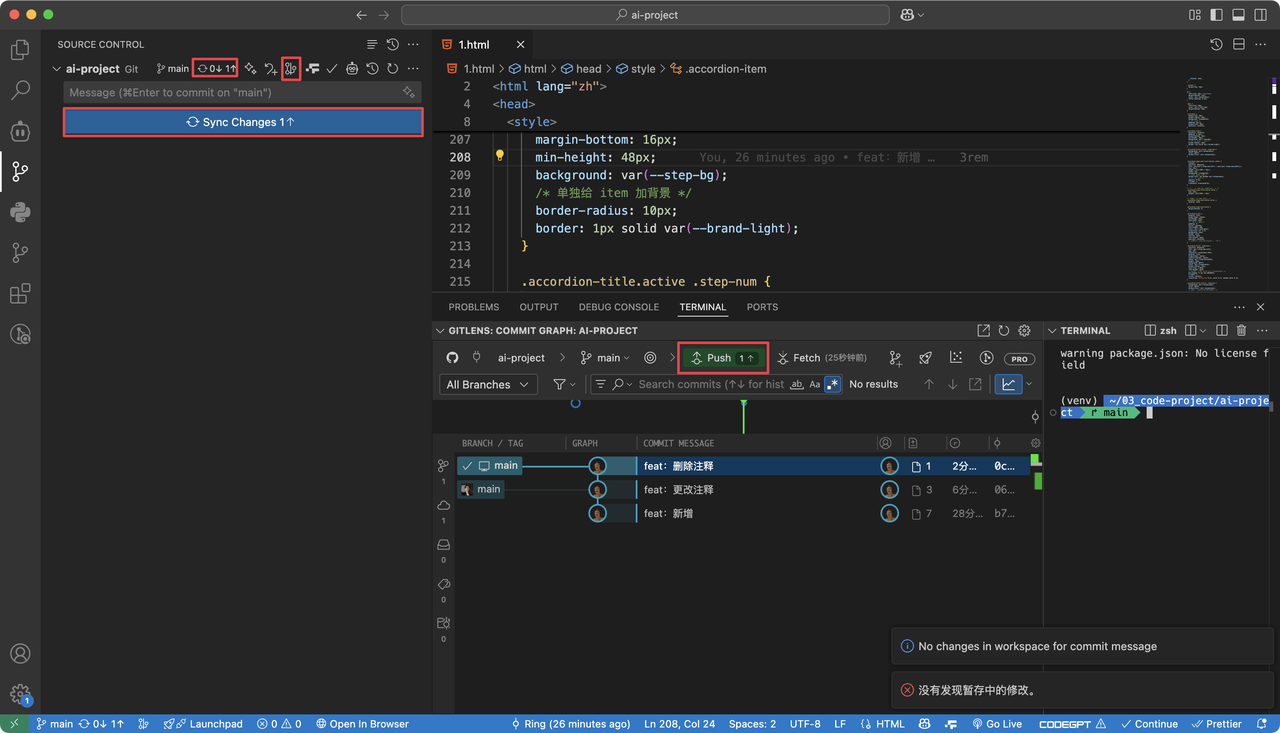Open the Accounts menu in the activity bar

pos(20,654)
